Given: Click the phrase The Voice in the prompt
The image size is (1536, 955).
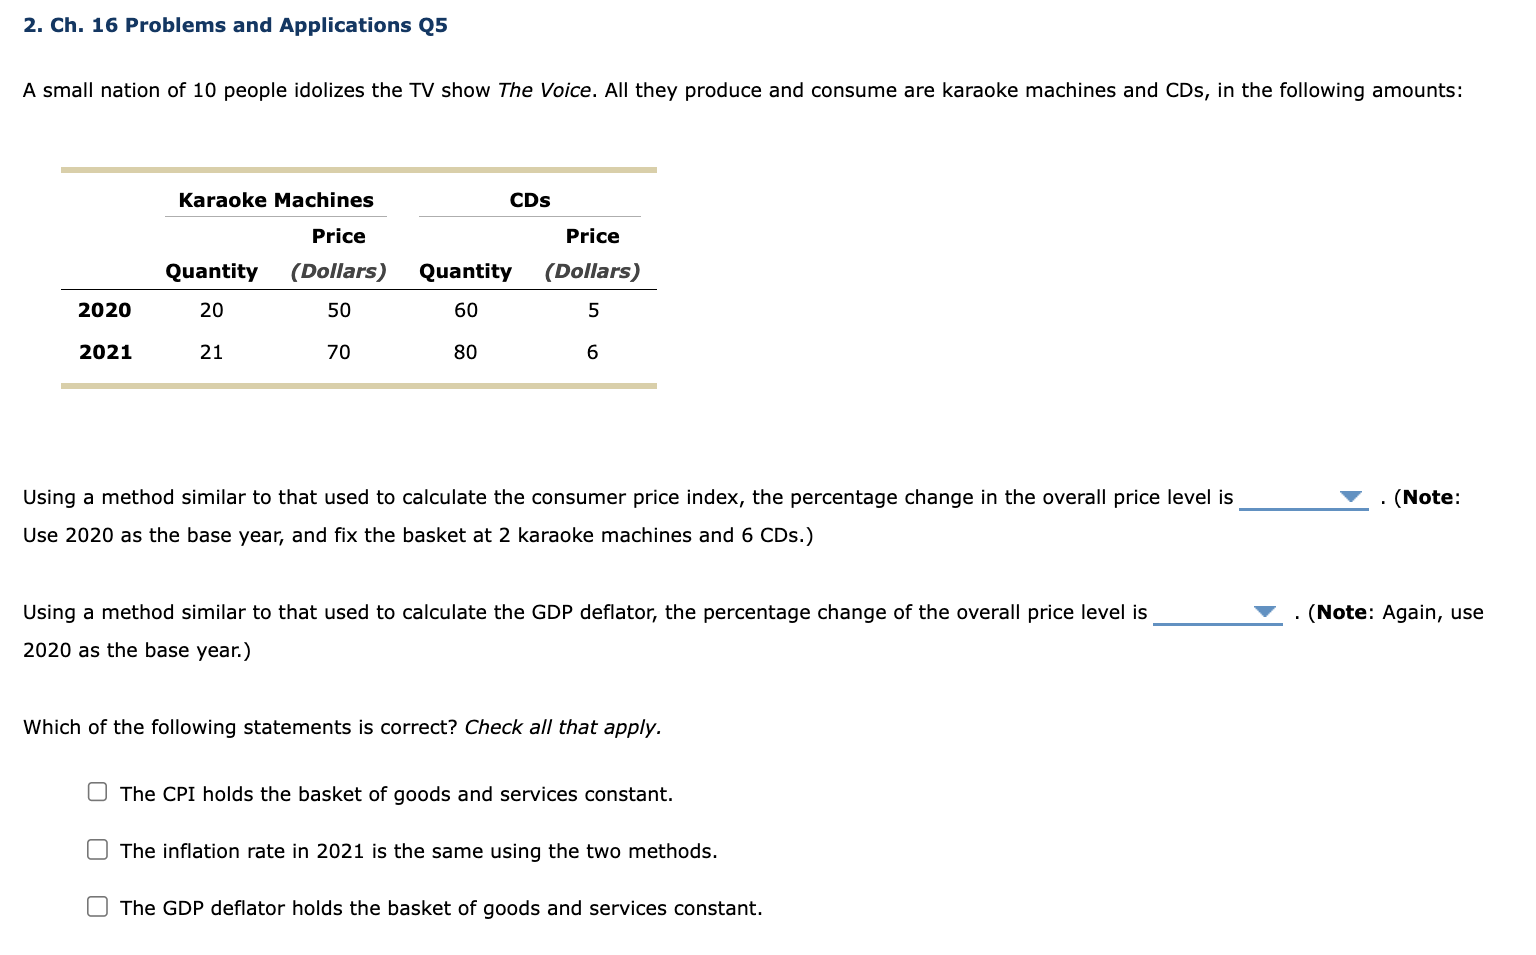Looking at the screenshot, I should [x=543, y=90].
